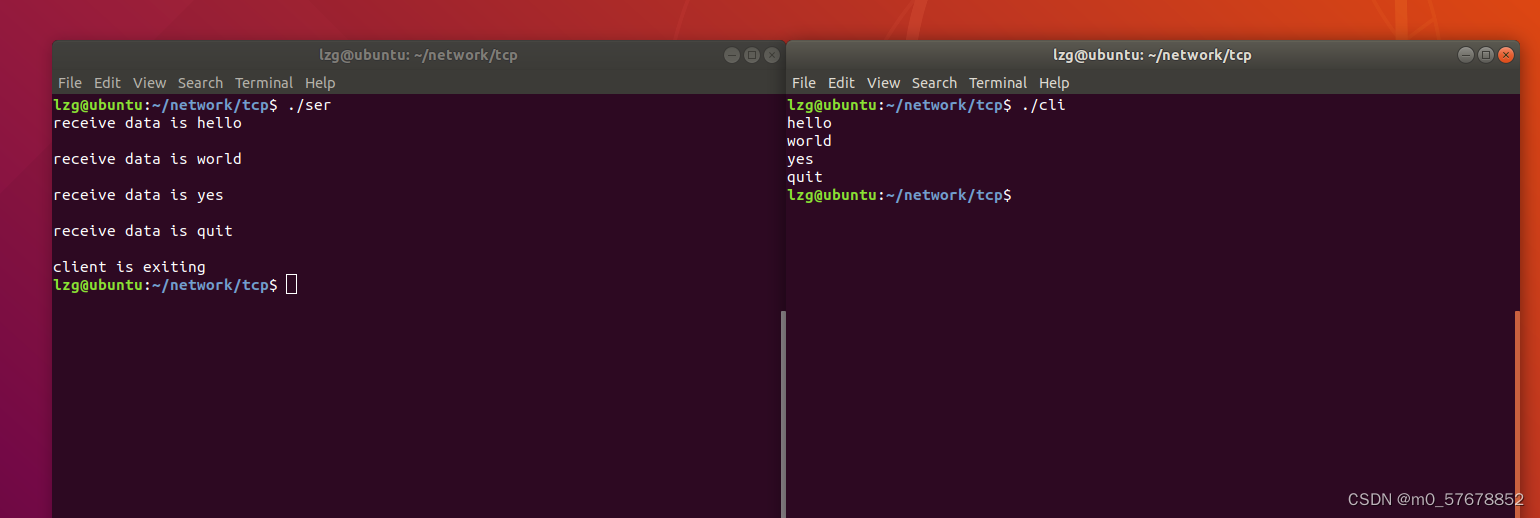Image resolution: width=1540 pixels, height=518 pixels.
Task: Open File menu in left terminal
Action: click(70, 83)
